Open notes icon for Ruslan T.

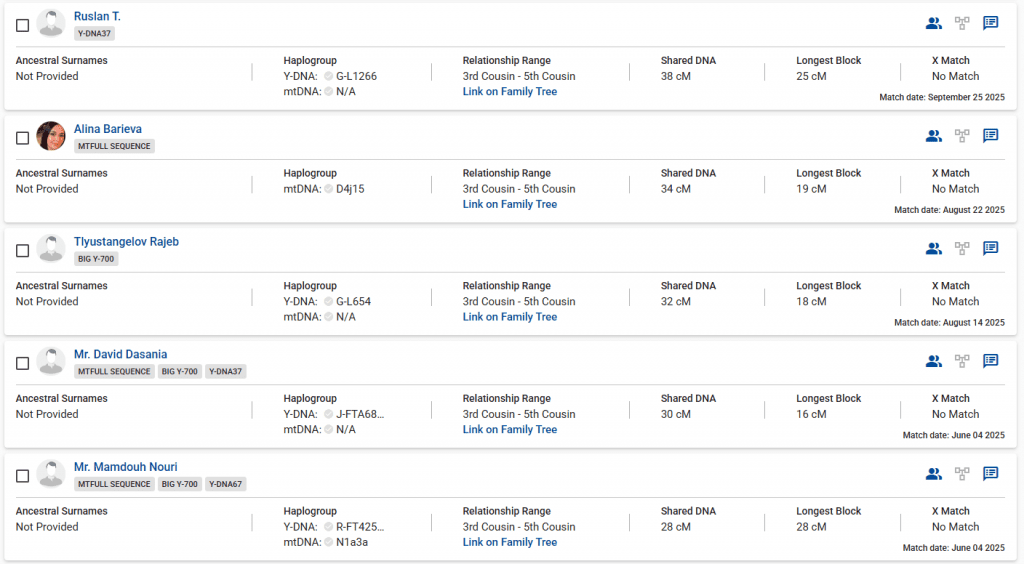(990, 23)
